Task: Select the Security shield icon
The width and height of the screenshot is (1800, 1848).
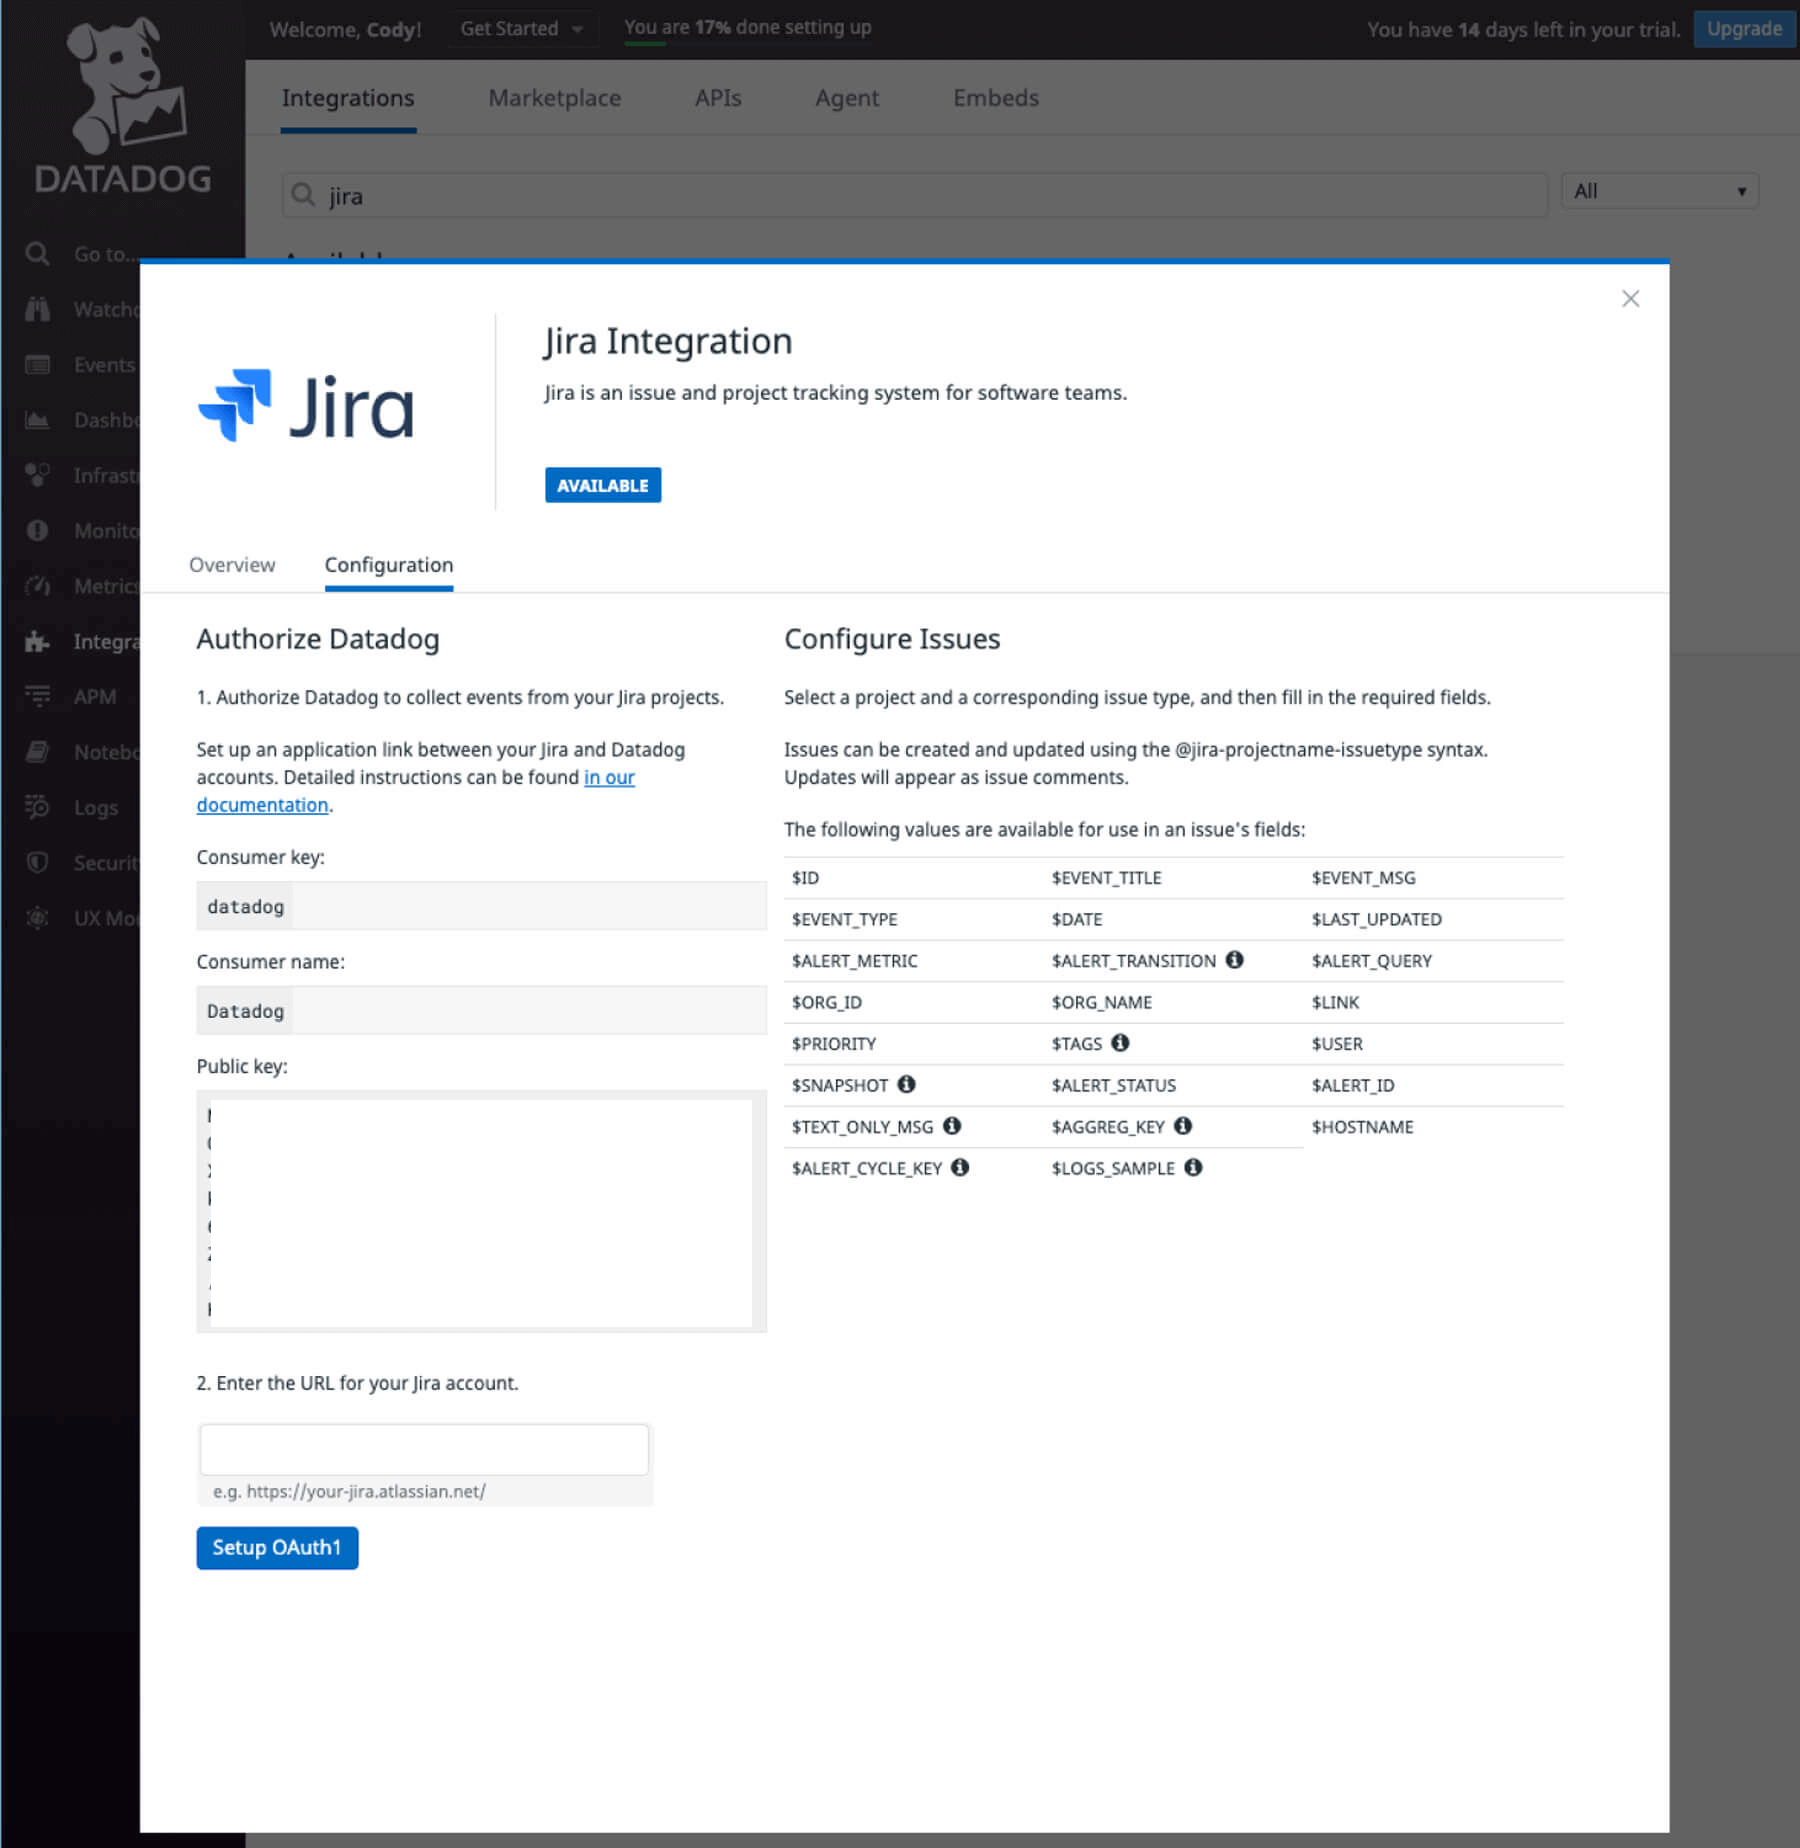Action: 38,862
